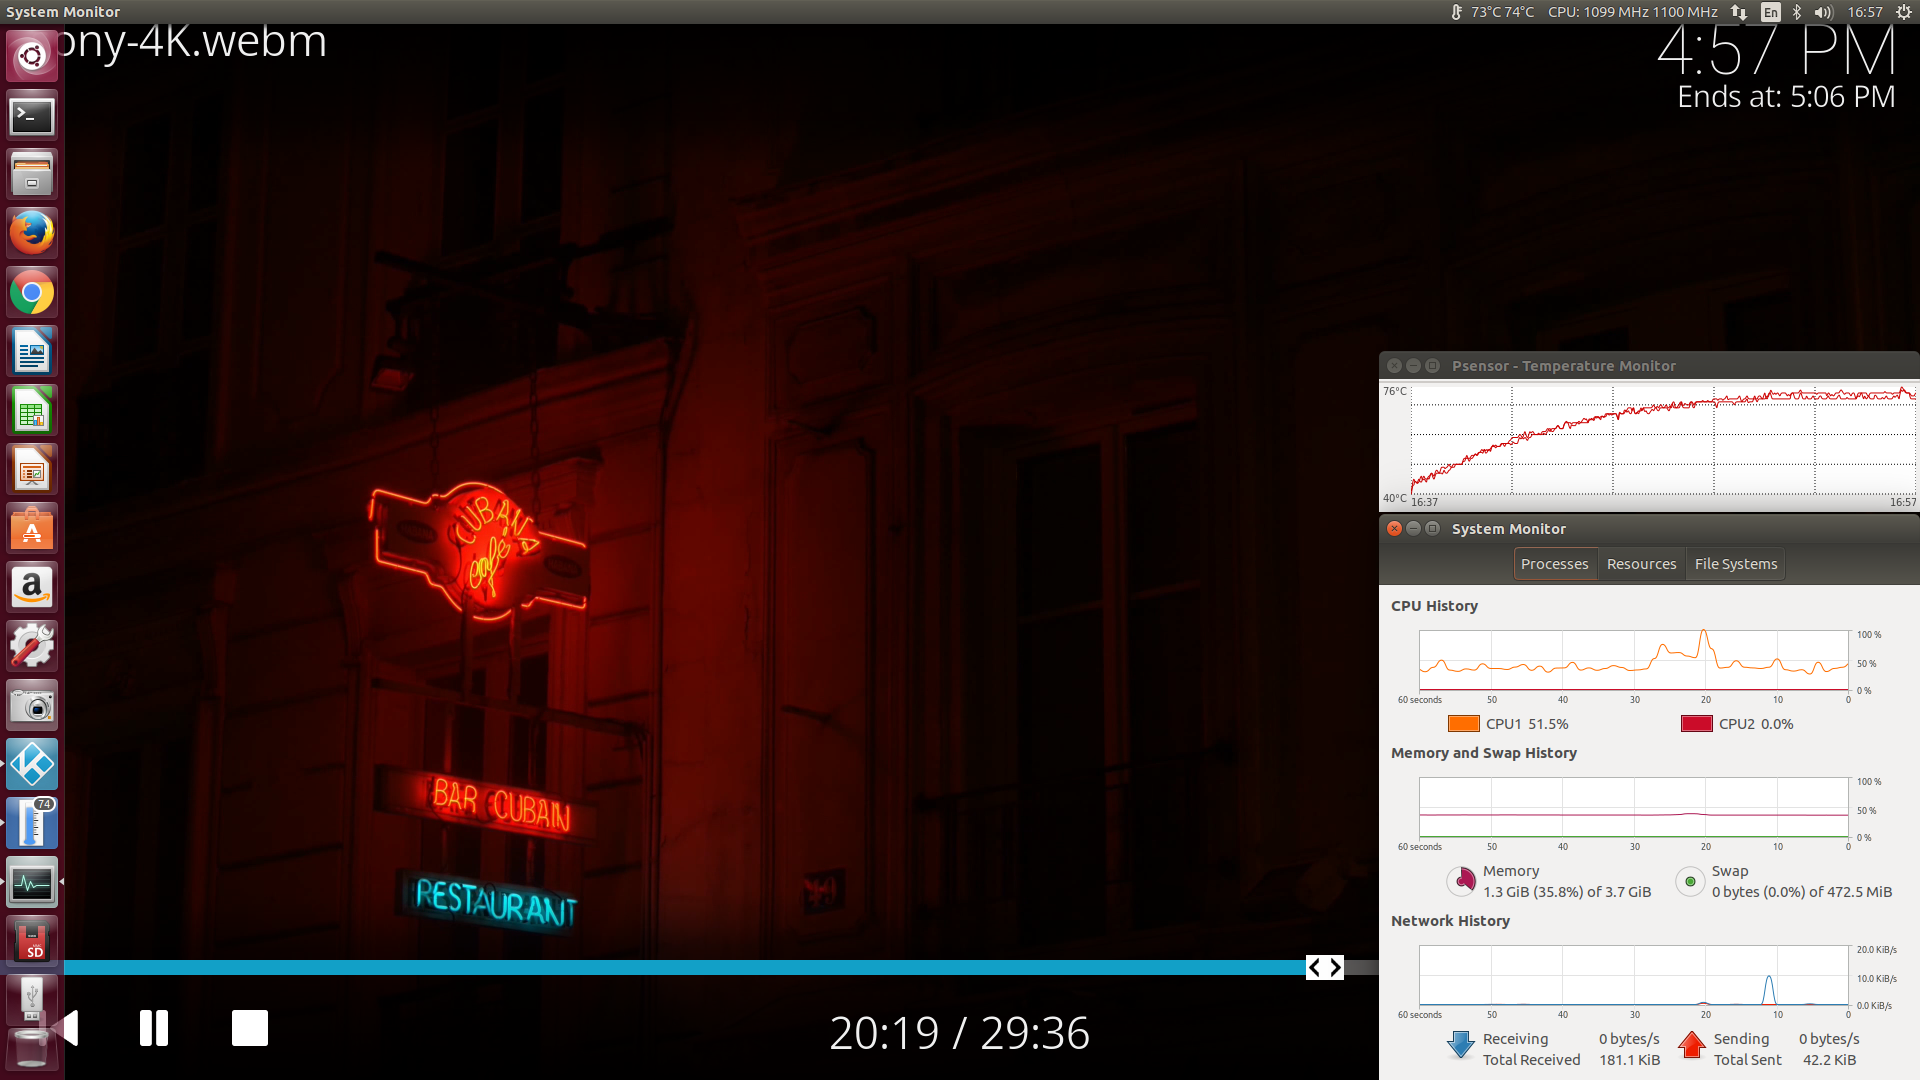Select System Monitor icon in launcher

pos(32,883)
